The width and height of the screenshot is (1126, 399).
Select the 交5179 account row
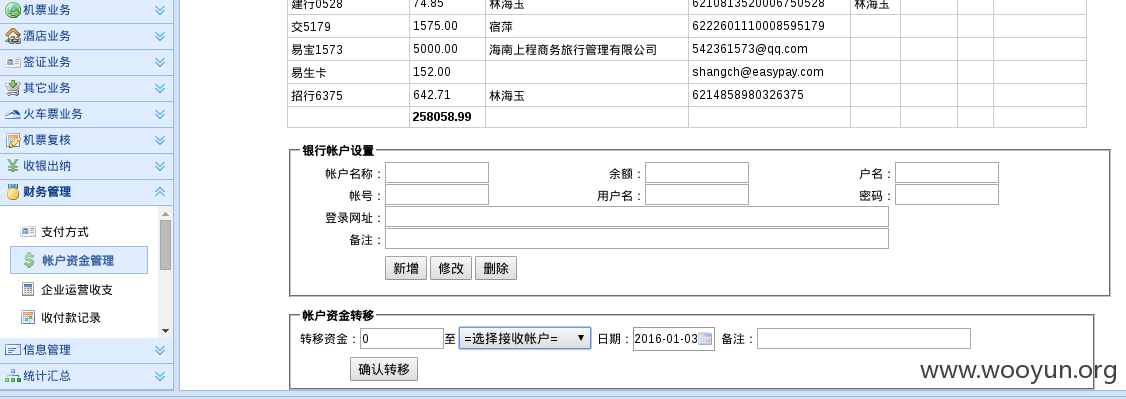pos(687,26)
